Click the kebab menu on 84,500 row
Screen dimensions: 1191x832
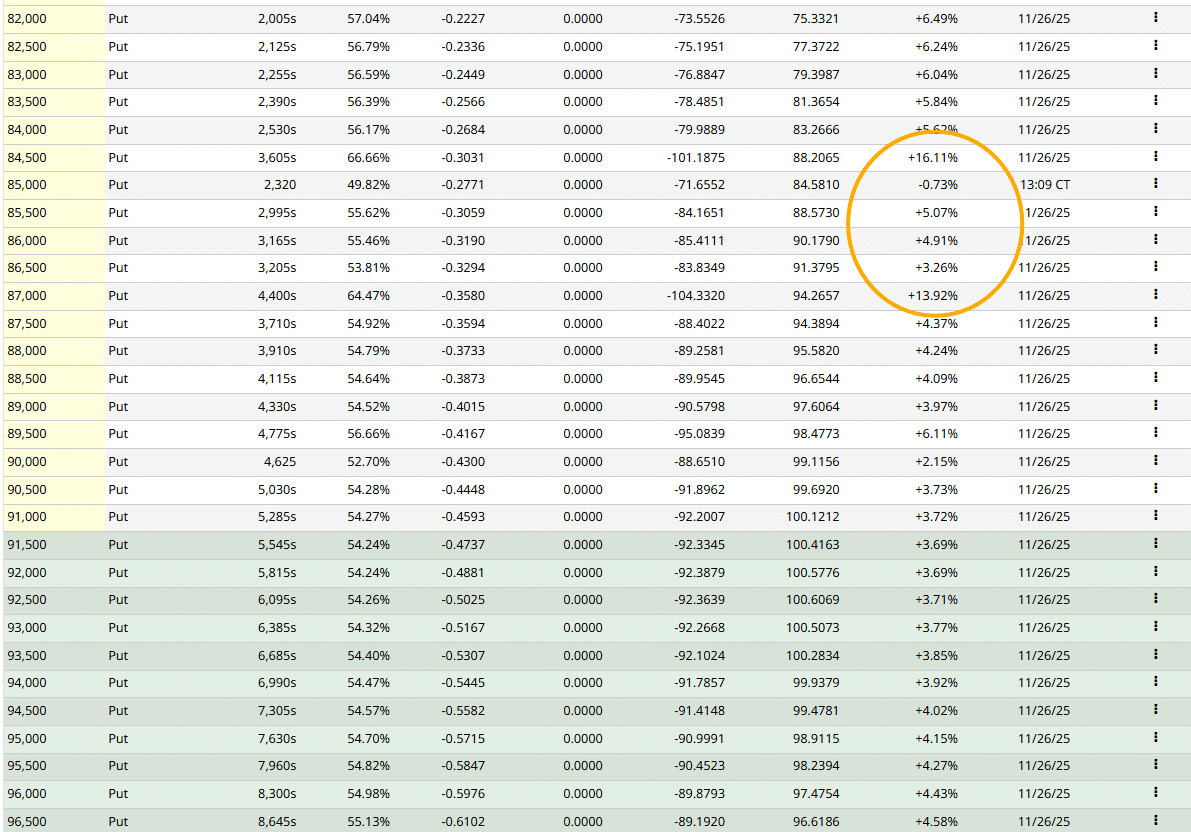[1155, 157]
